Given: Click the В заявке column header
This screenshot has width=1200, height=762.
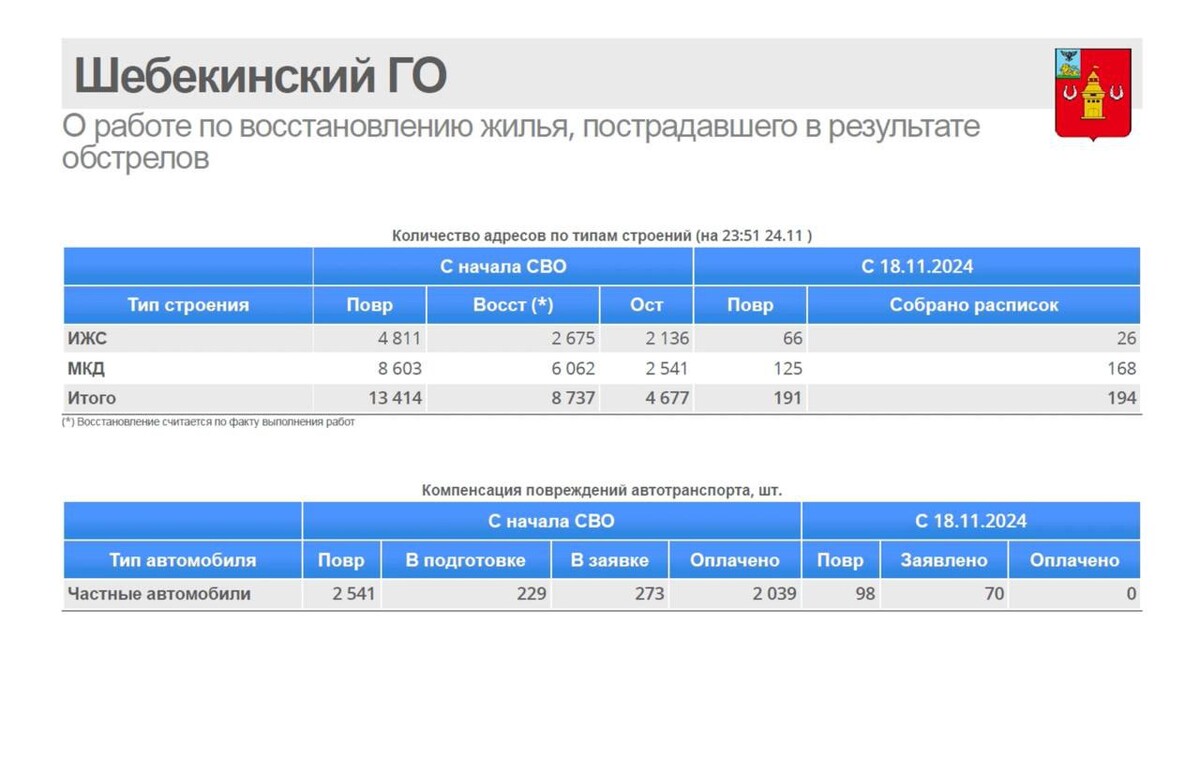Looking at the screenshot, I should [610, 560].
